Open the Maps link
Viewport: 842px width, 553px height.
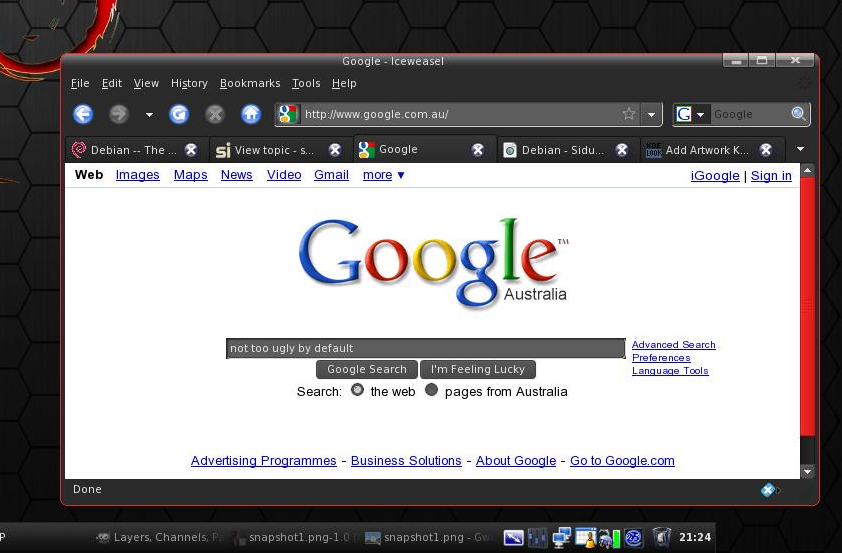pos(191,175)
